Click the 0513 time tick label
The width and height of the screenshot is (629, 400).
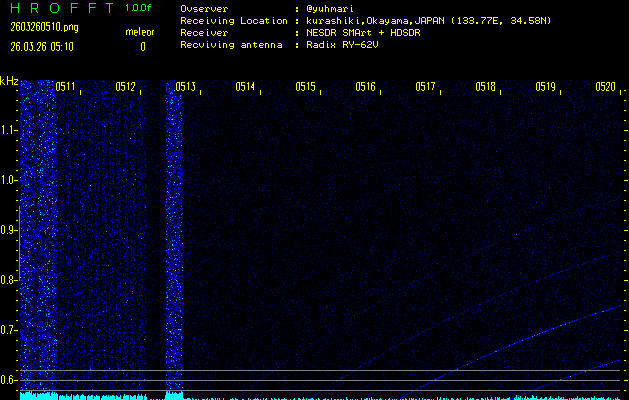[x=185, y=87]
